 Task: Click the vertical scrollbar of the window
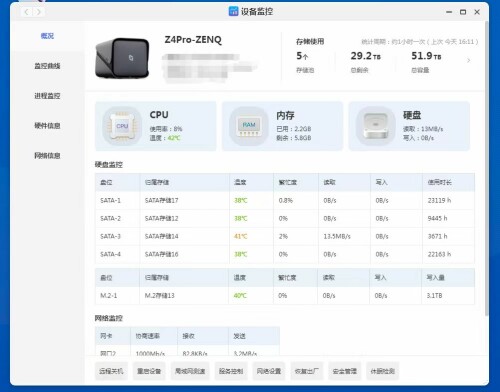487,168
